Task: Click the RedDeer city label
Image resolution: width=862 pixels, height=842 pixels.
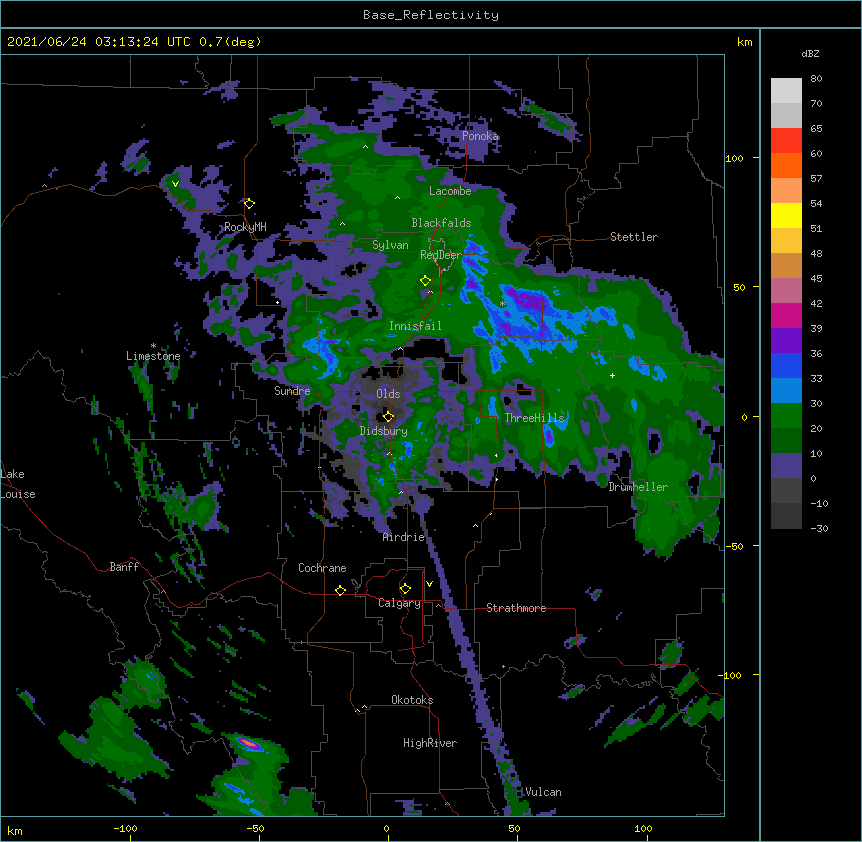Action: click(x=441, y=255)
